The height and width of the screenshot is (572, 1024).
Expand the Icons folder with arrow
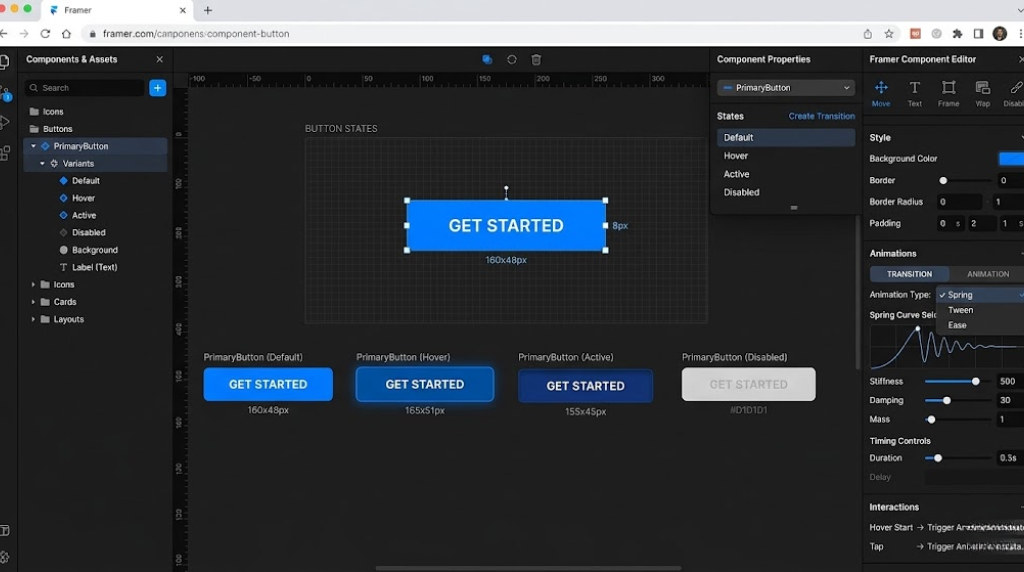pos(33,285)
